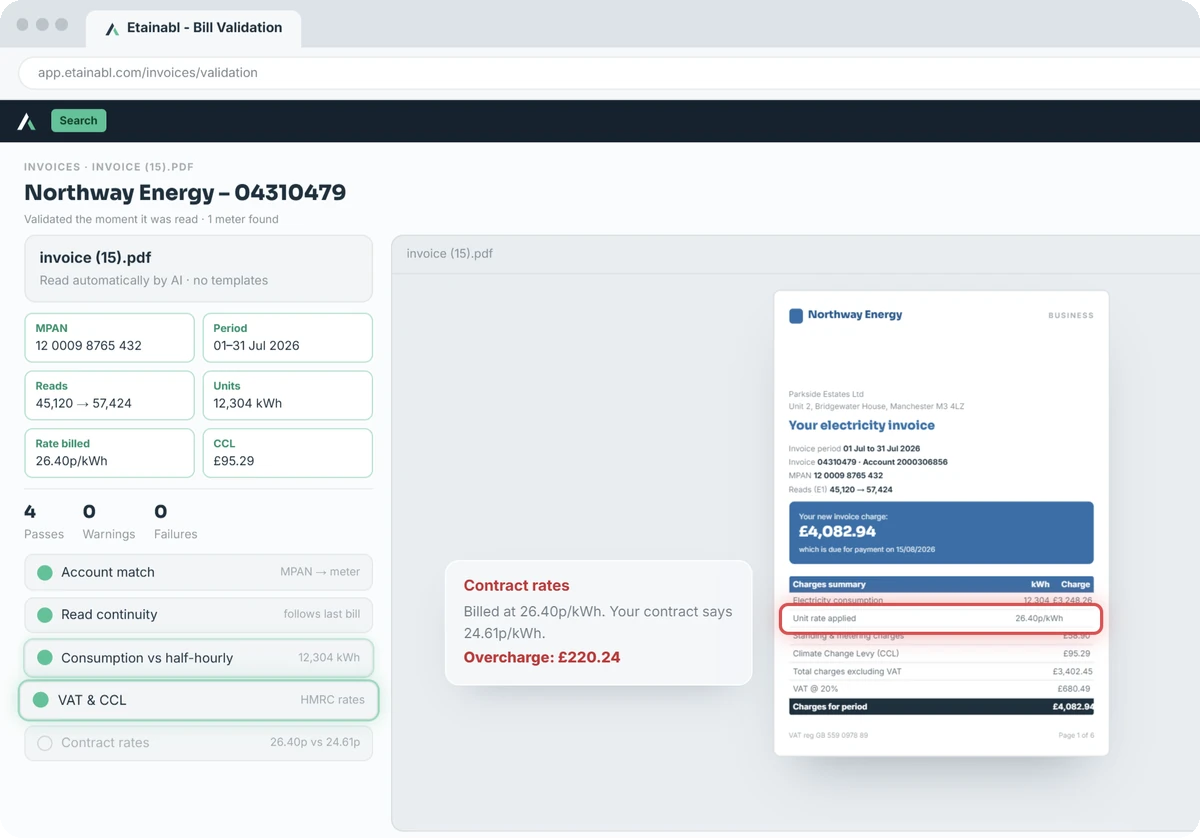Click the Etainabl logo in the dark navigation bar

(x=27, y=121)
